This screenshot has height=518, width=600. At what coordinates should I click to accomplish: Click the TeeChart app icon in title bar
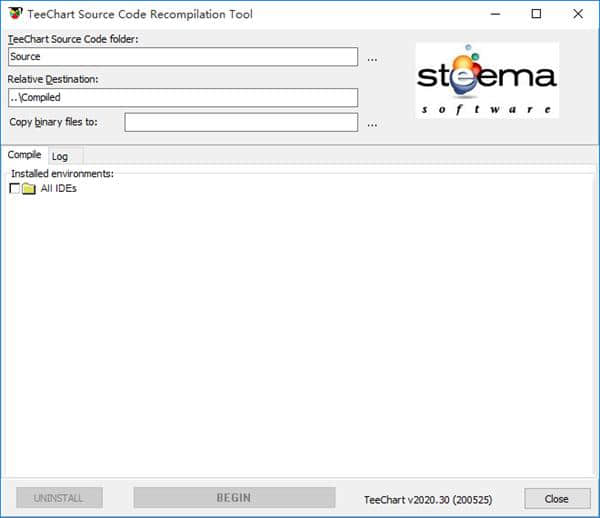tap(16, 13)
